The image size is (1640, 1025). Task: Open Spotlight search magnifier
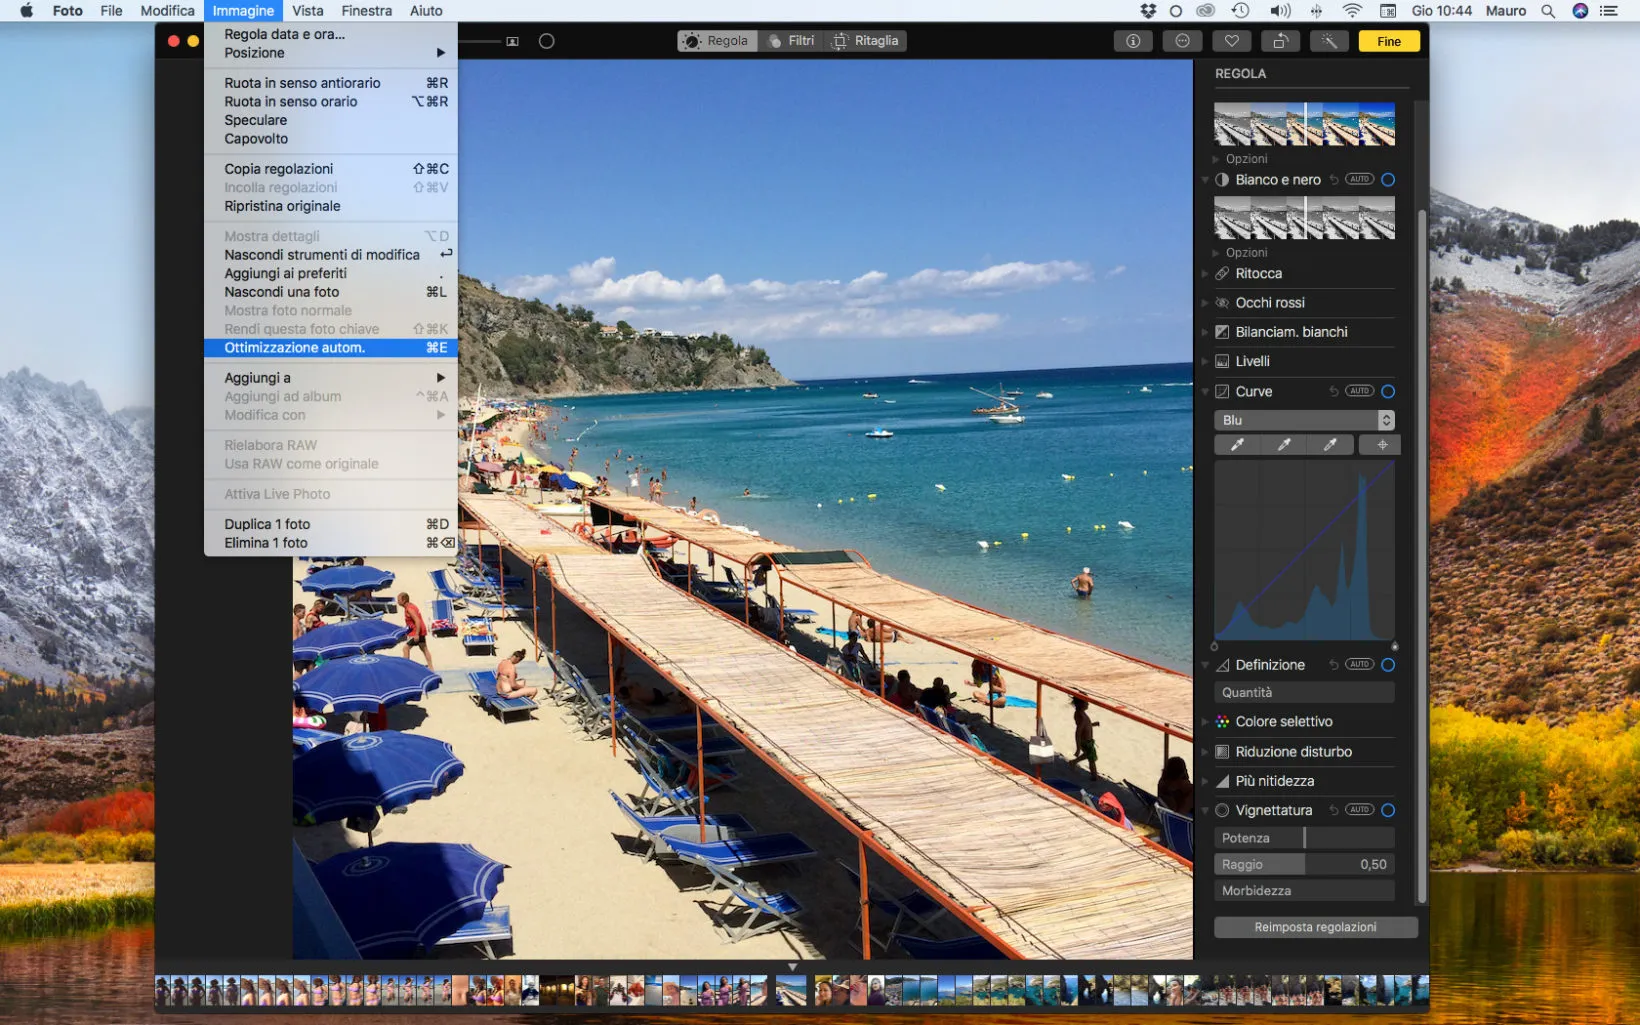pos(1548,11)
